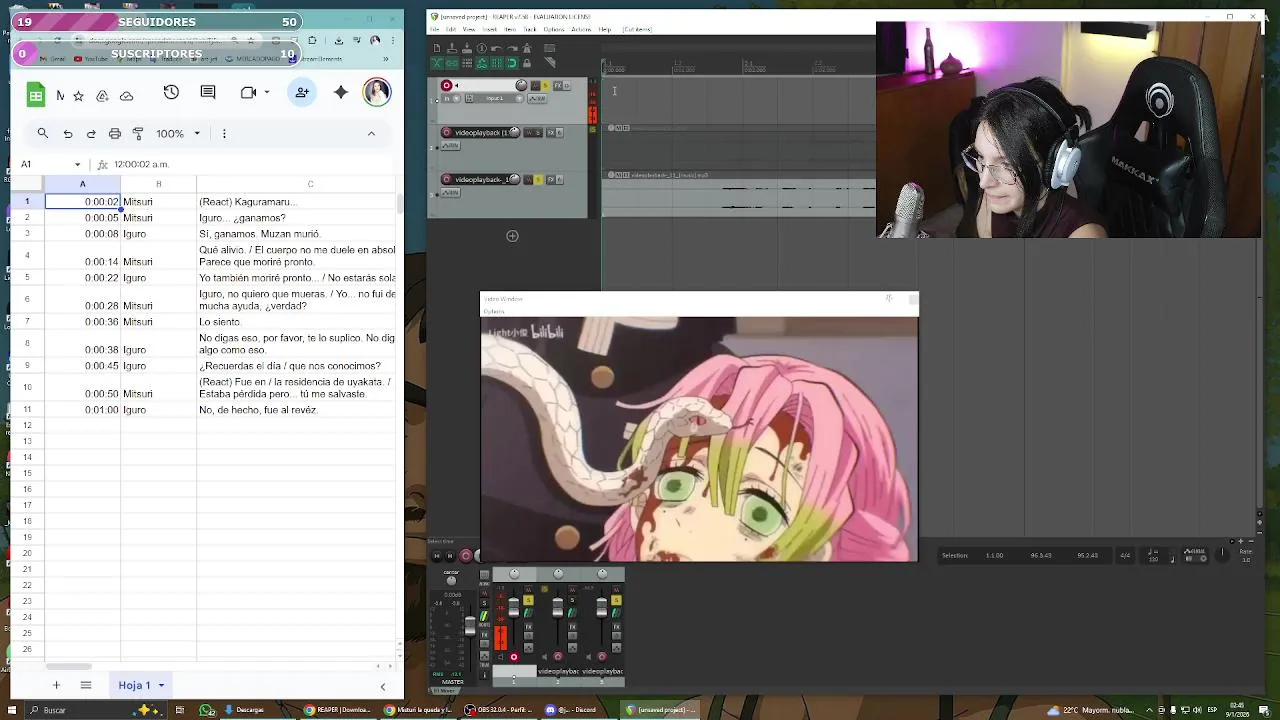The height and width of the screenshot is (720, 1280).
Task: Click the print icon in Sheets toolbar
Action: click(115, 133)
